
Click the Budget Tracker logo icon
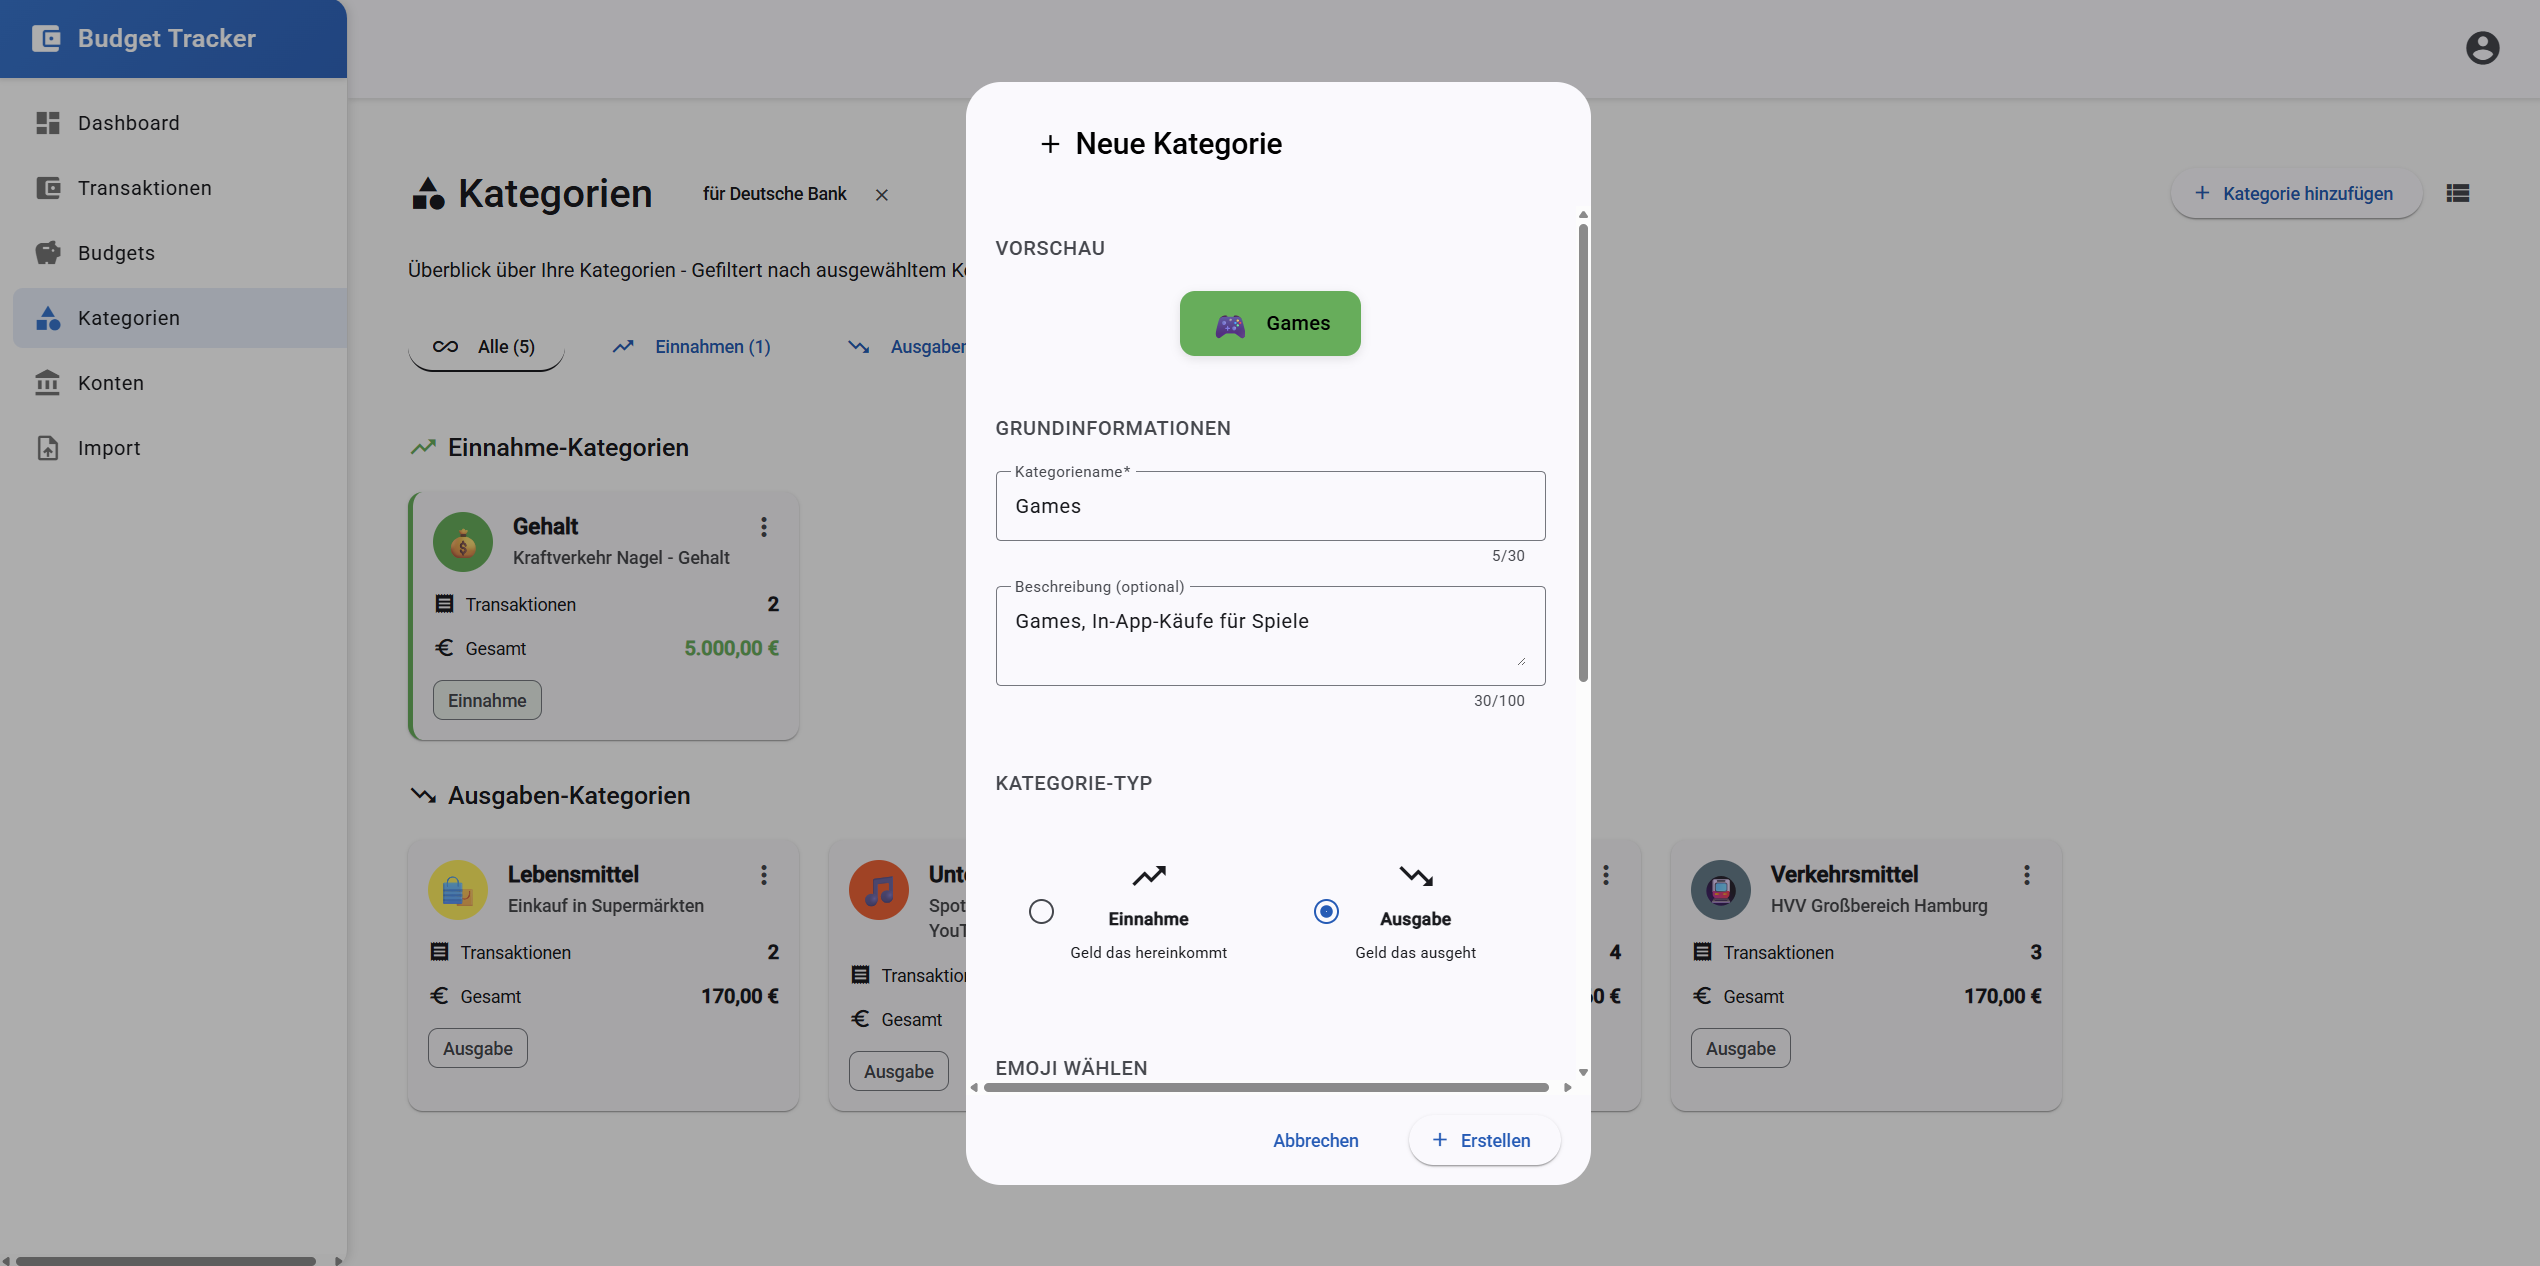pyautogui.click(x=46, y=38)
